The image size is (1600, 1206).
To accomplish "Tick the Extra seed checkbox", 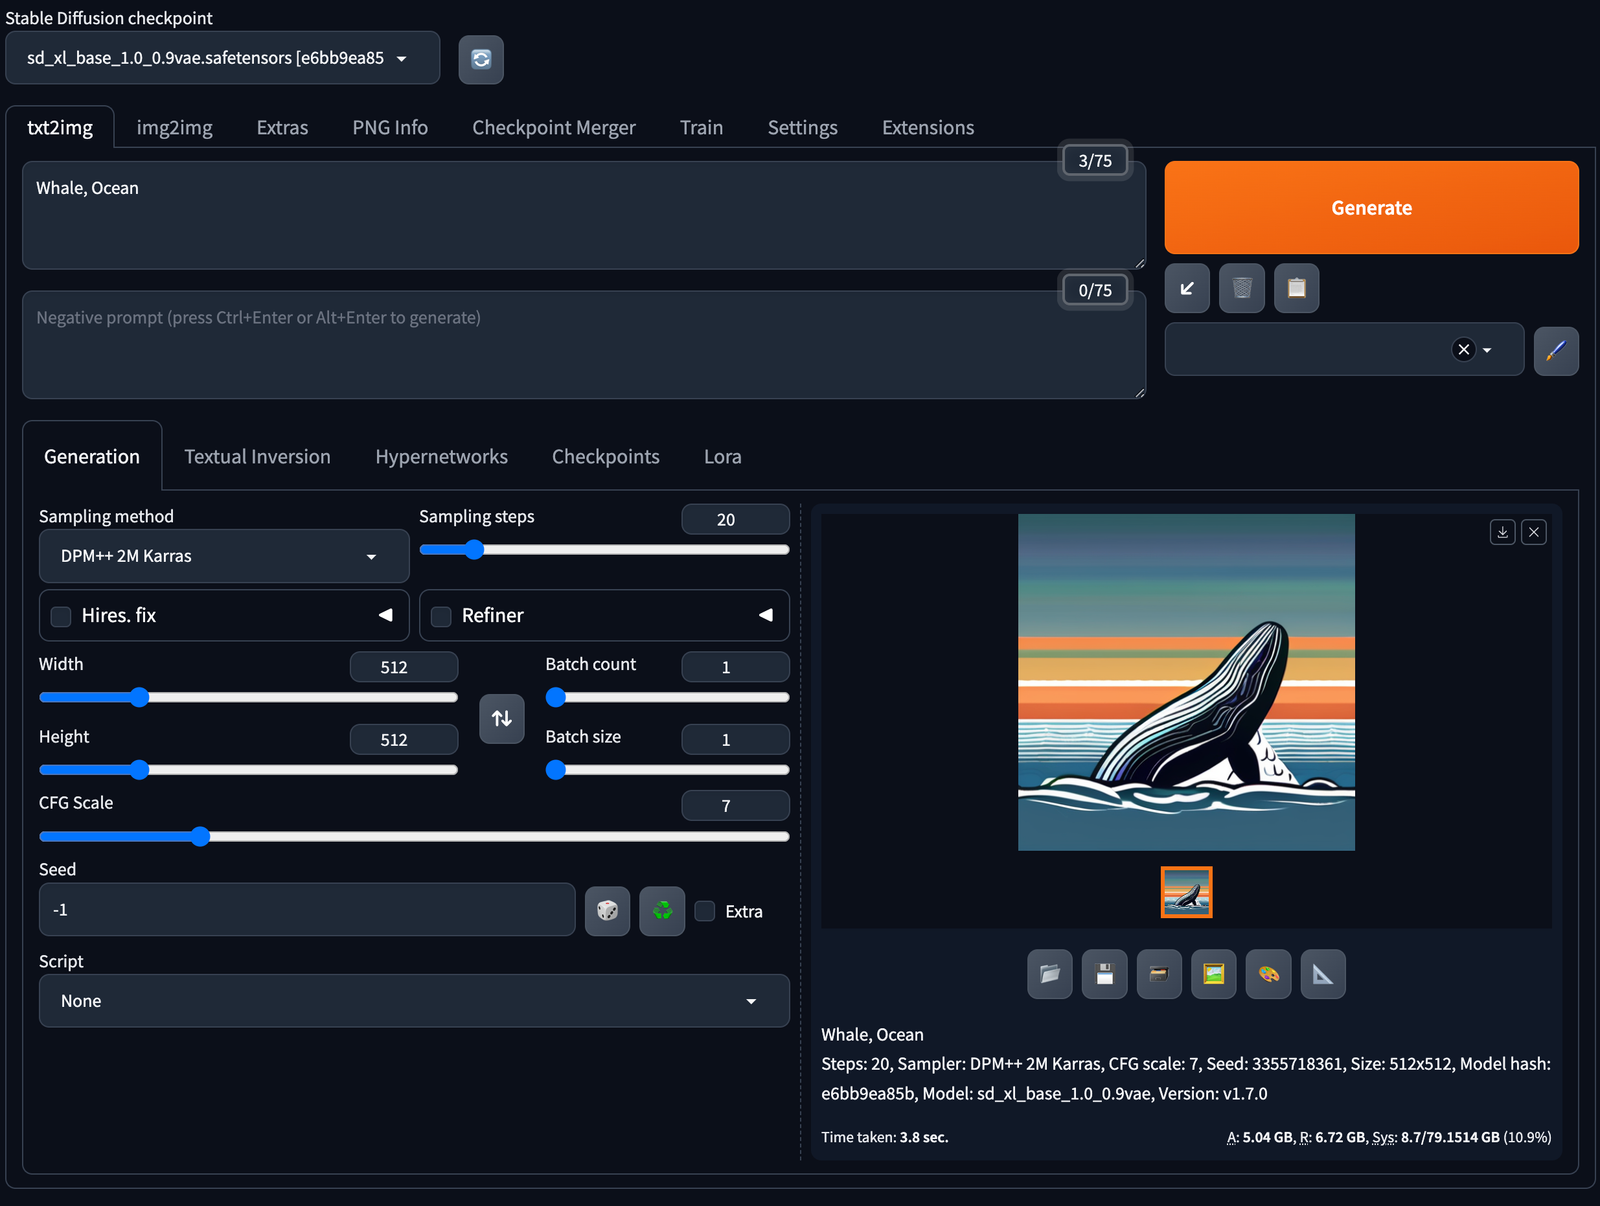I will pos(705,911).
